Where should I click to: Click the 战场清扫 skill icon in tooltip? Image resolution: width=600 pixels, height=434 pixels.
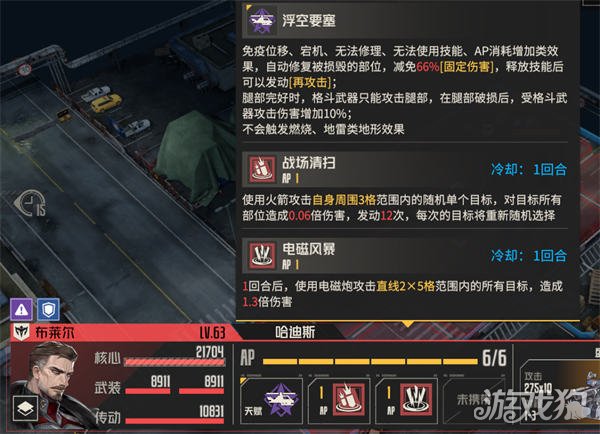[x=262, y=169]
